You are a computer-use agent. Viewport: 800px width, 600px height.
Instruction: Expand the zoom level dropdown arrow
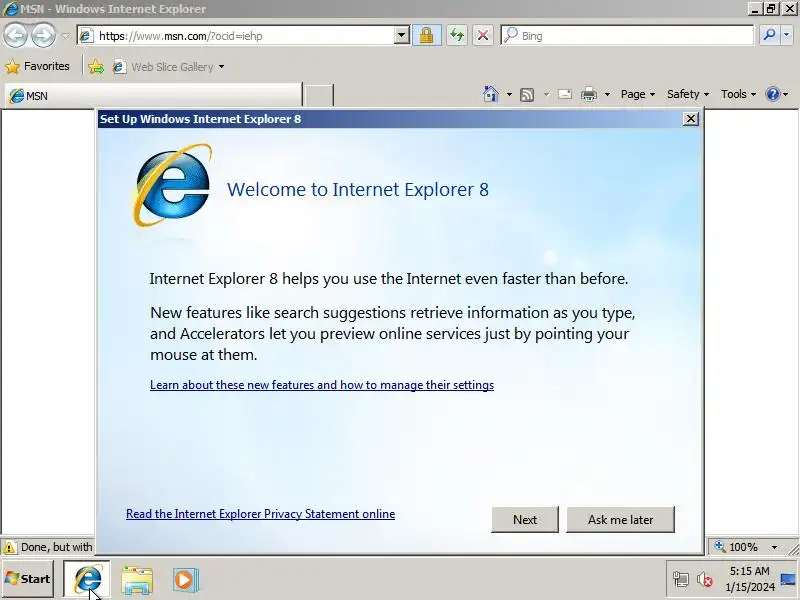(774, 547)
